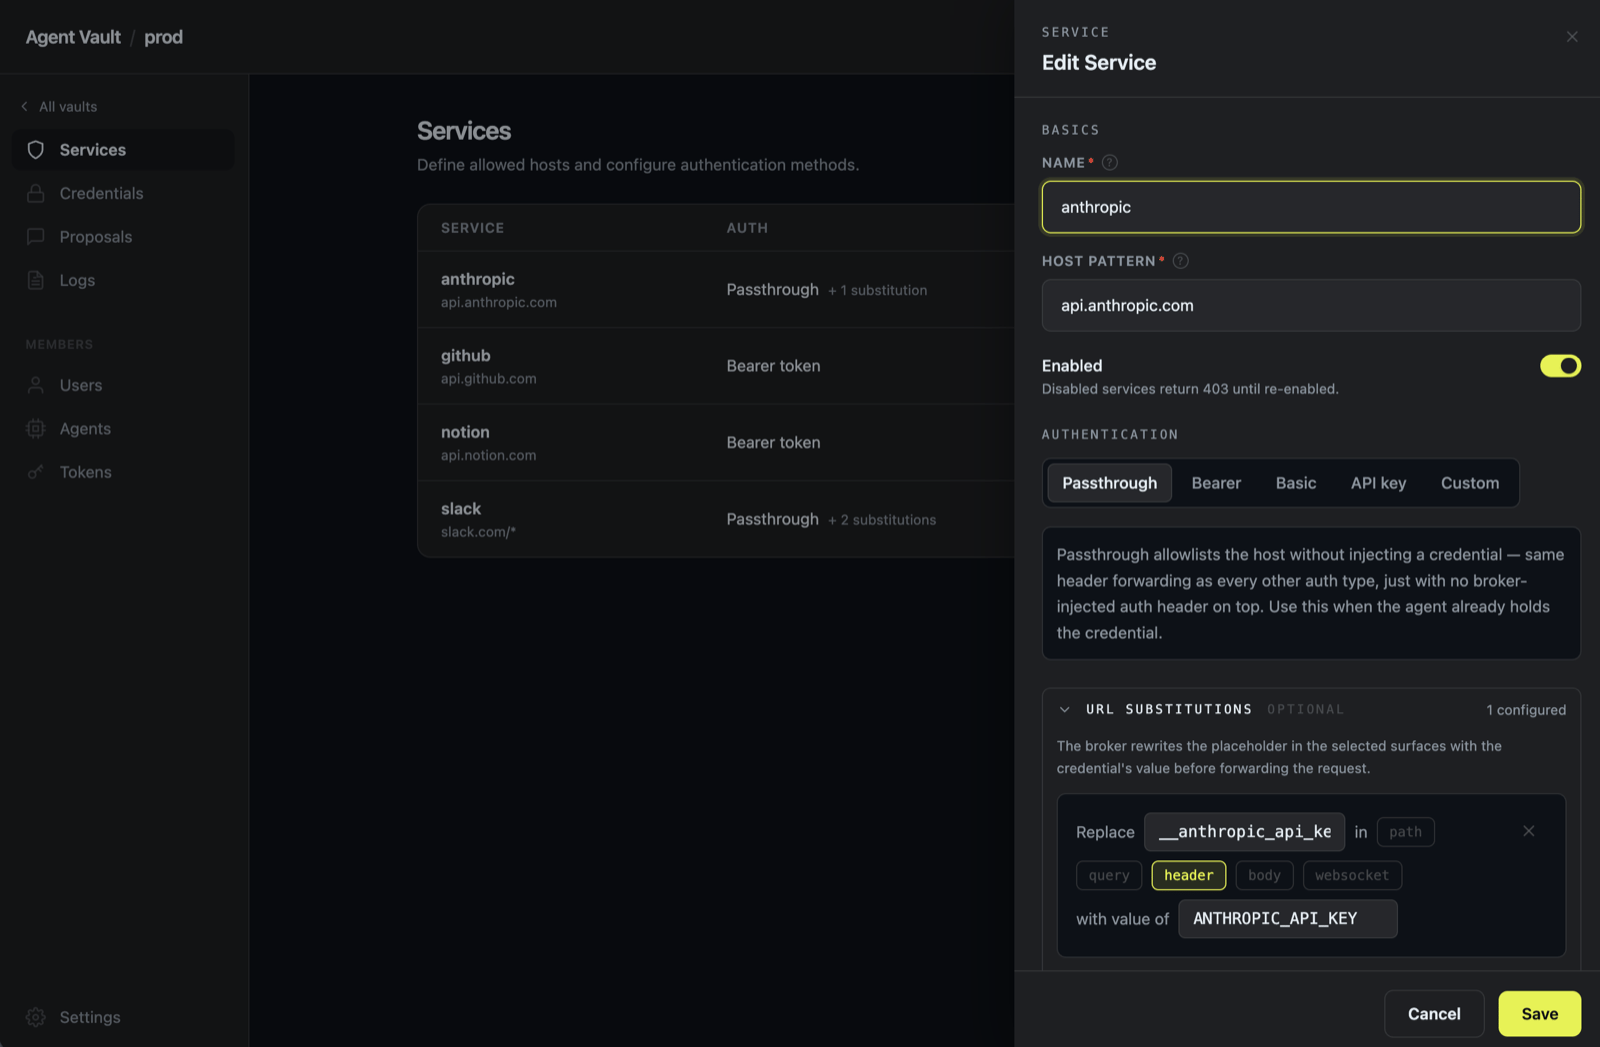This screenshot has width=1600, height=1047.
Task: Click the chip icon beside Agents
Action: [x=36, y=429]
